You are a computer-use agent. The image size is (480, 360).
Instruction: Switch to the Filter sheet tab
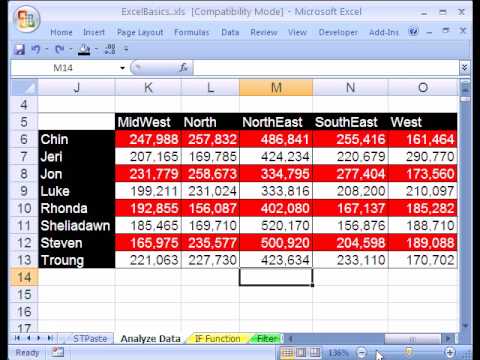(267, 339)
